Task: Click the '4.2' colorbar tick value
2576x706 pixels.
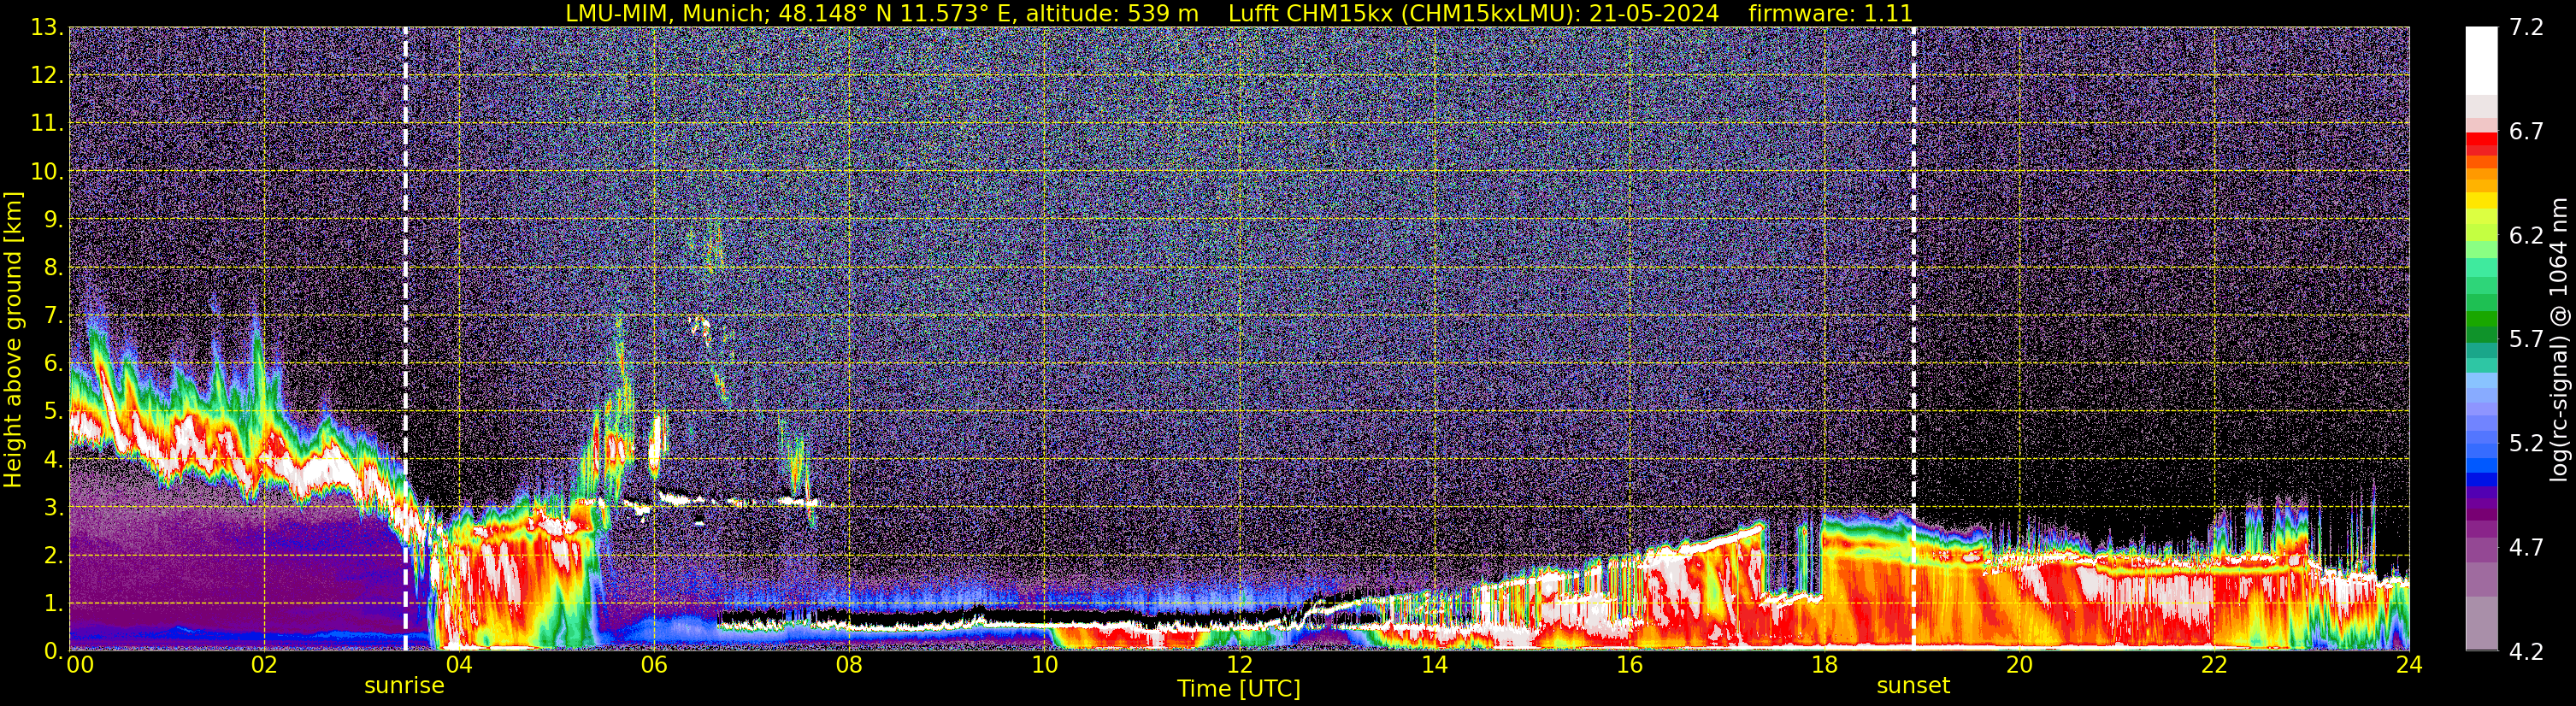Action: pyautogui.click(x=2526, y=651)
